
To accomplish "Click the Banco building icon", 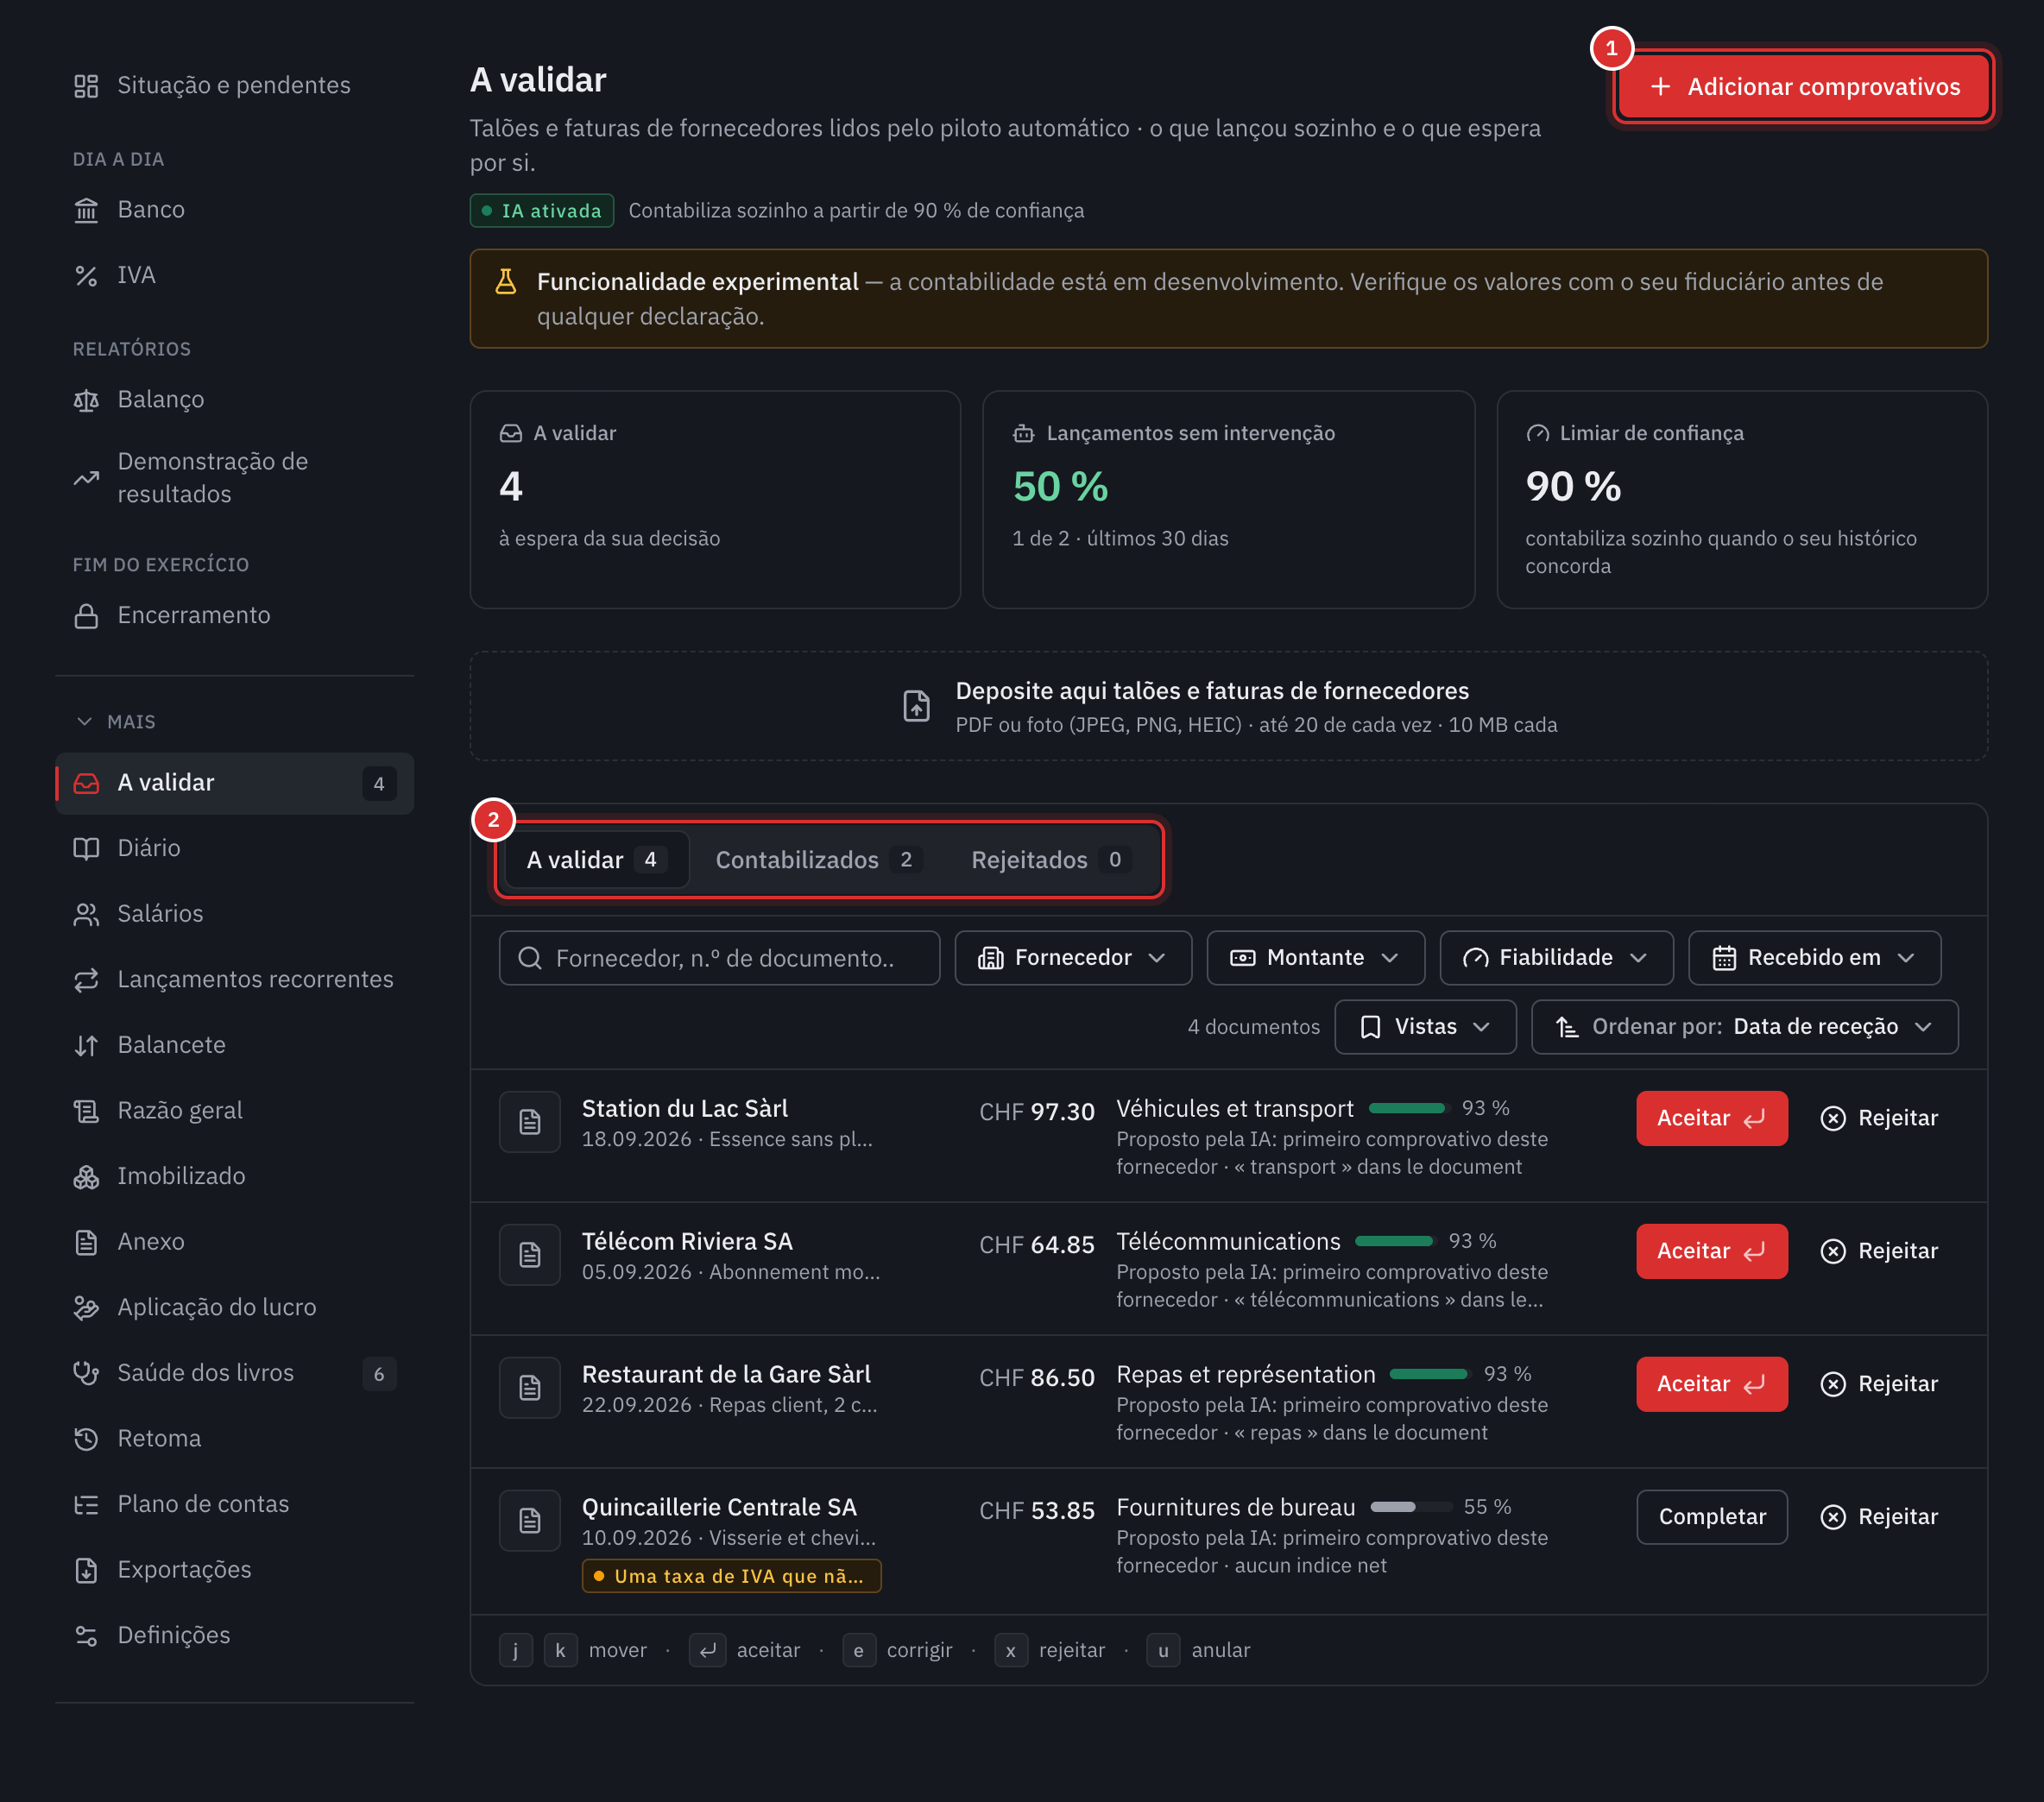I will coord(86,210).
